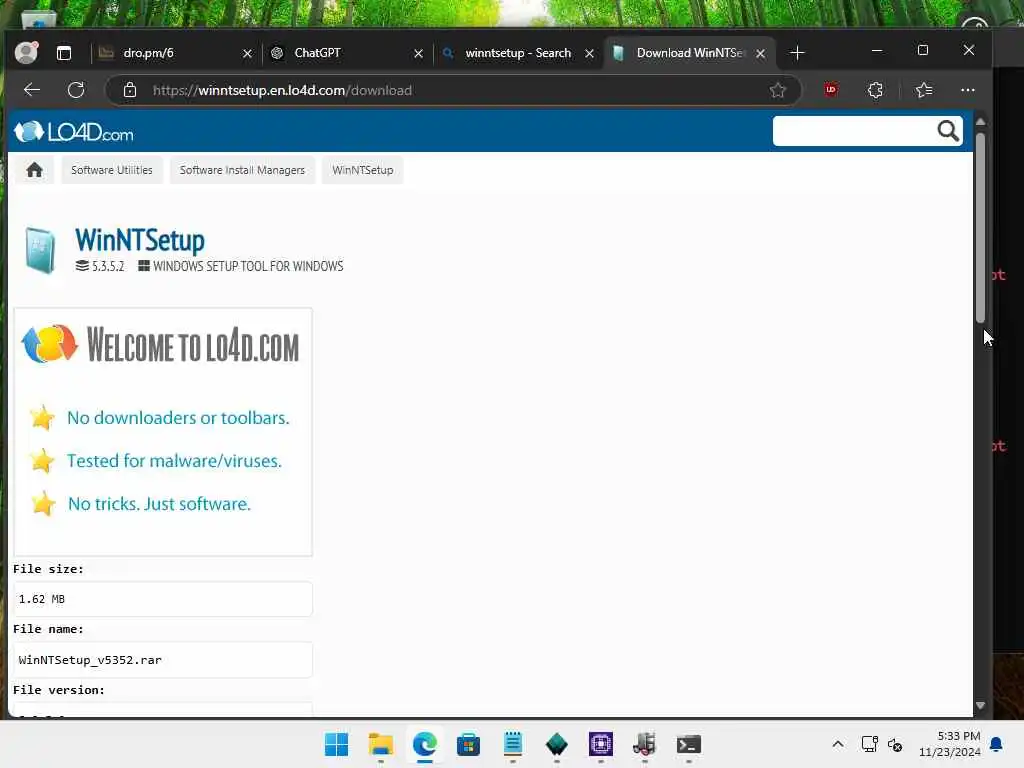This screenshot has width=1024, height=768.
Task: Click the taskbar clock and date
Action: 950,744
